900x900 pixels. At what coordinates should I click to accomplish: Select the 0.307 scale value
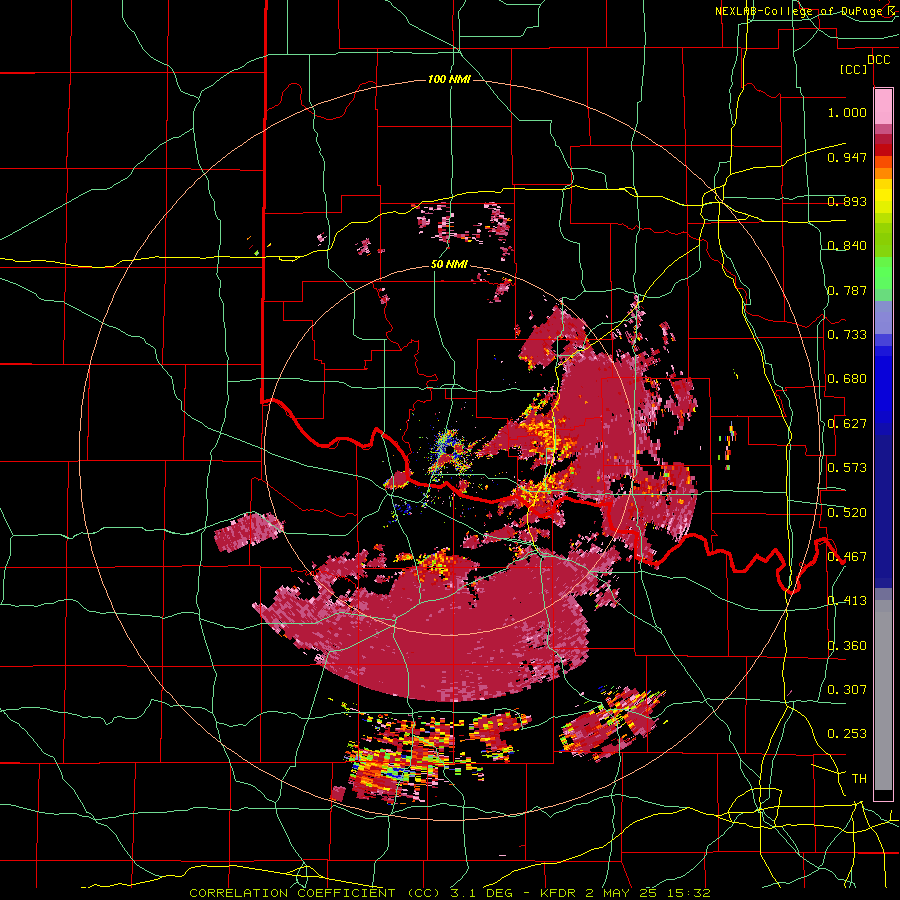[847, 690]
